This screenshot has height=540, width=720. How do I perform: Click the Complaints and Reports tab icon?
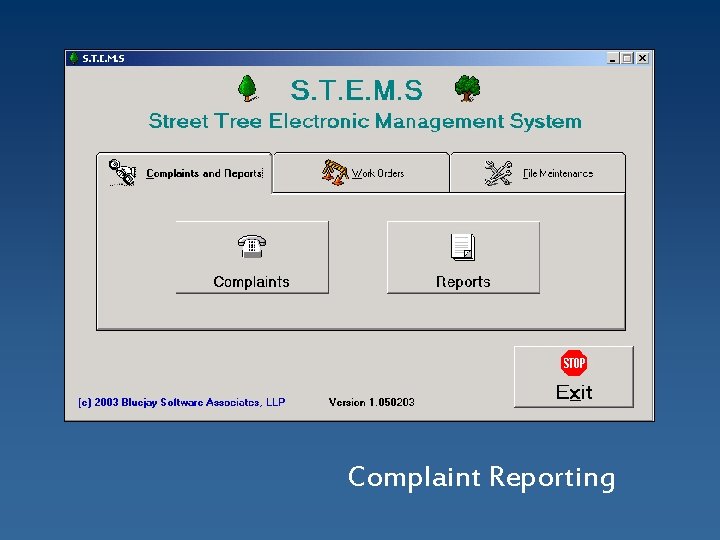(x=122, y=172)
